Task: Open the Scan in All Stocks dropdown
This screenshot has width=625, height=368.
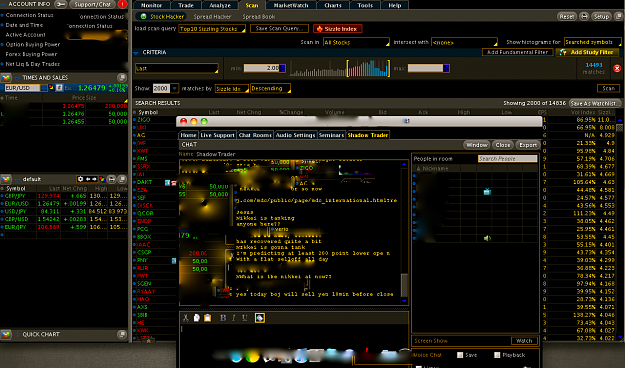Action: (x=356, y=42)
